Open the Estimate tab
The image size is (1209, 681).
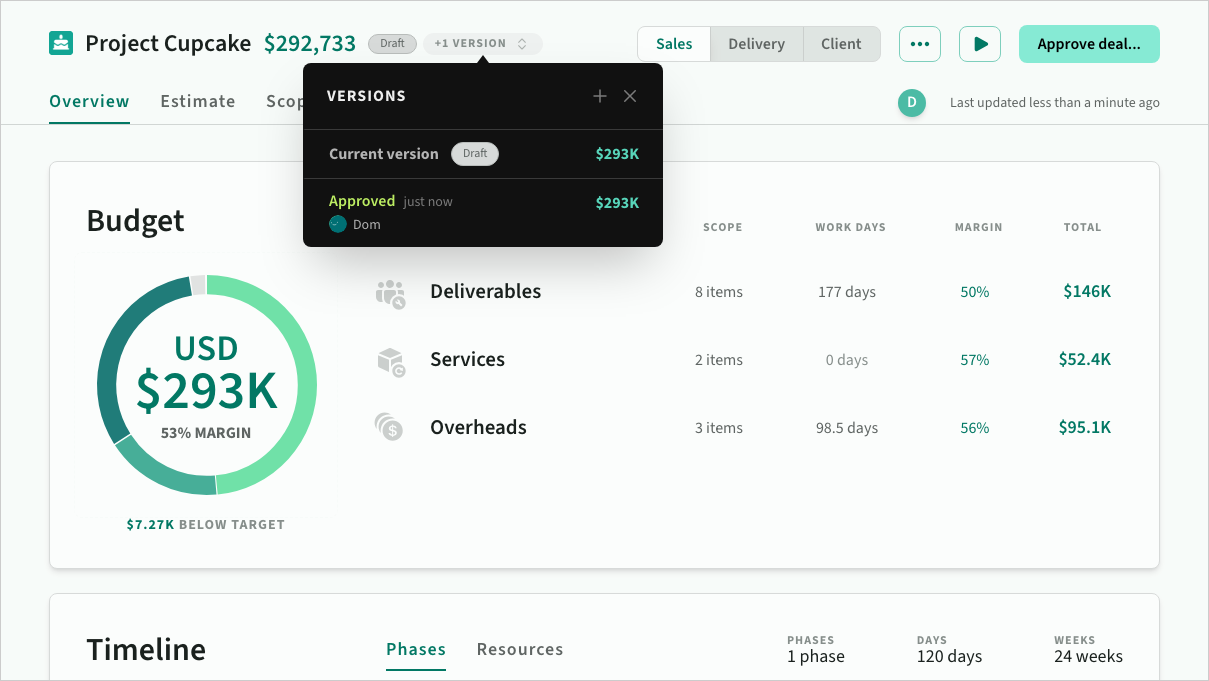[x=198, y=101]
